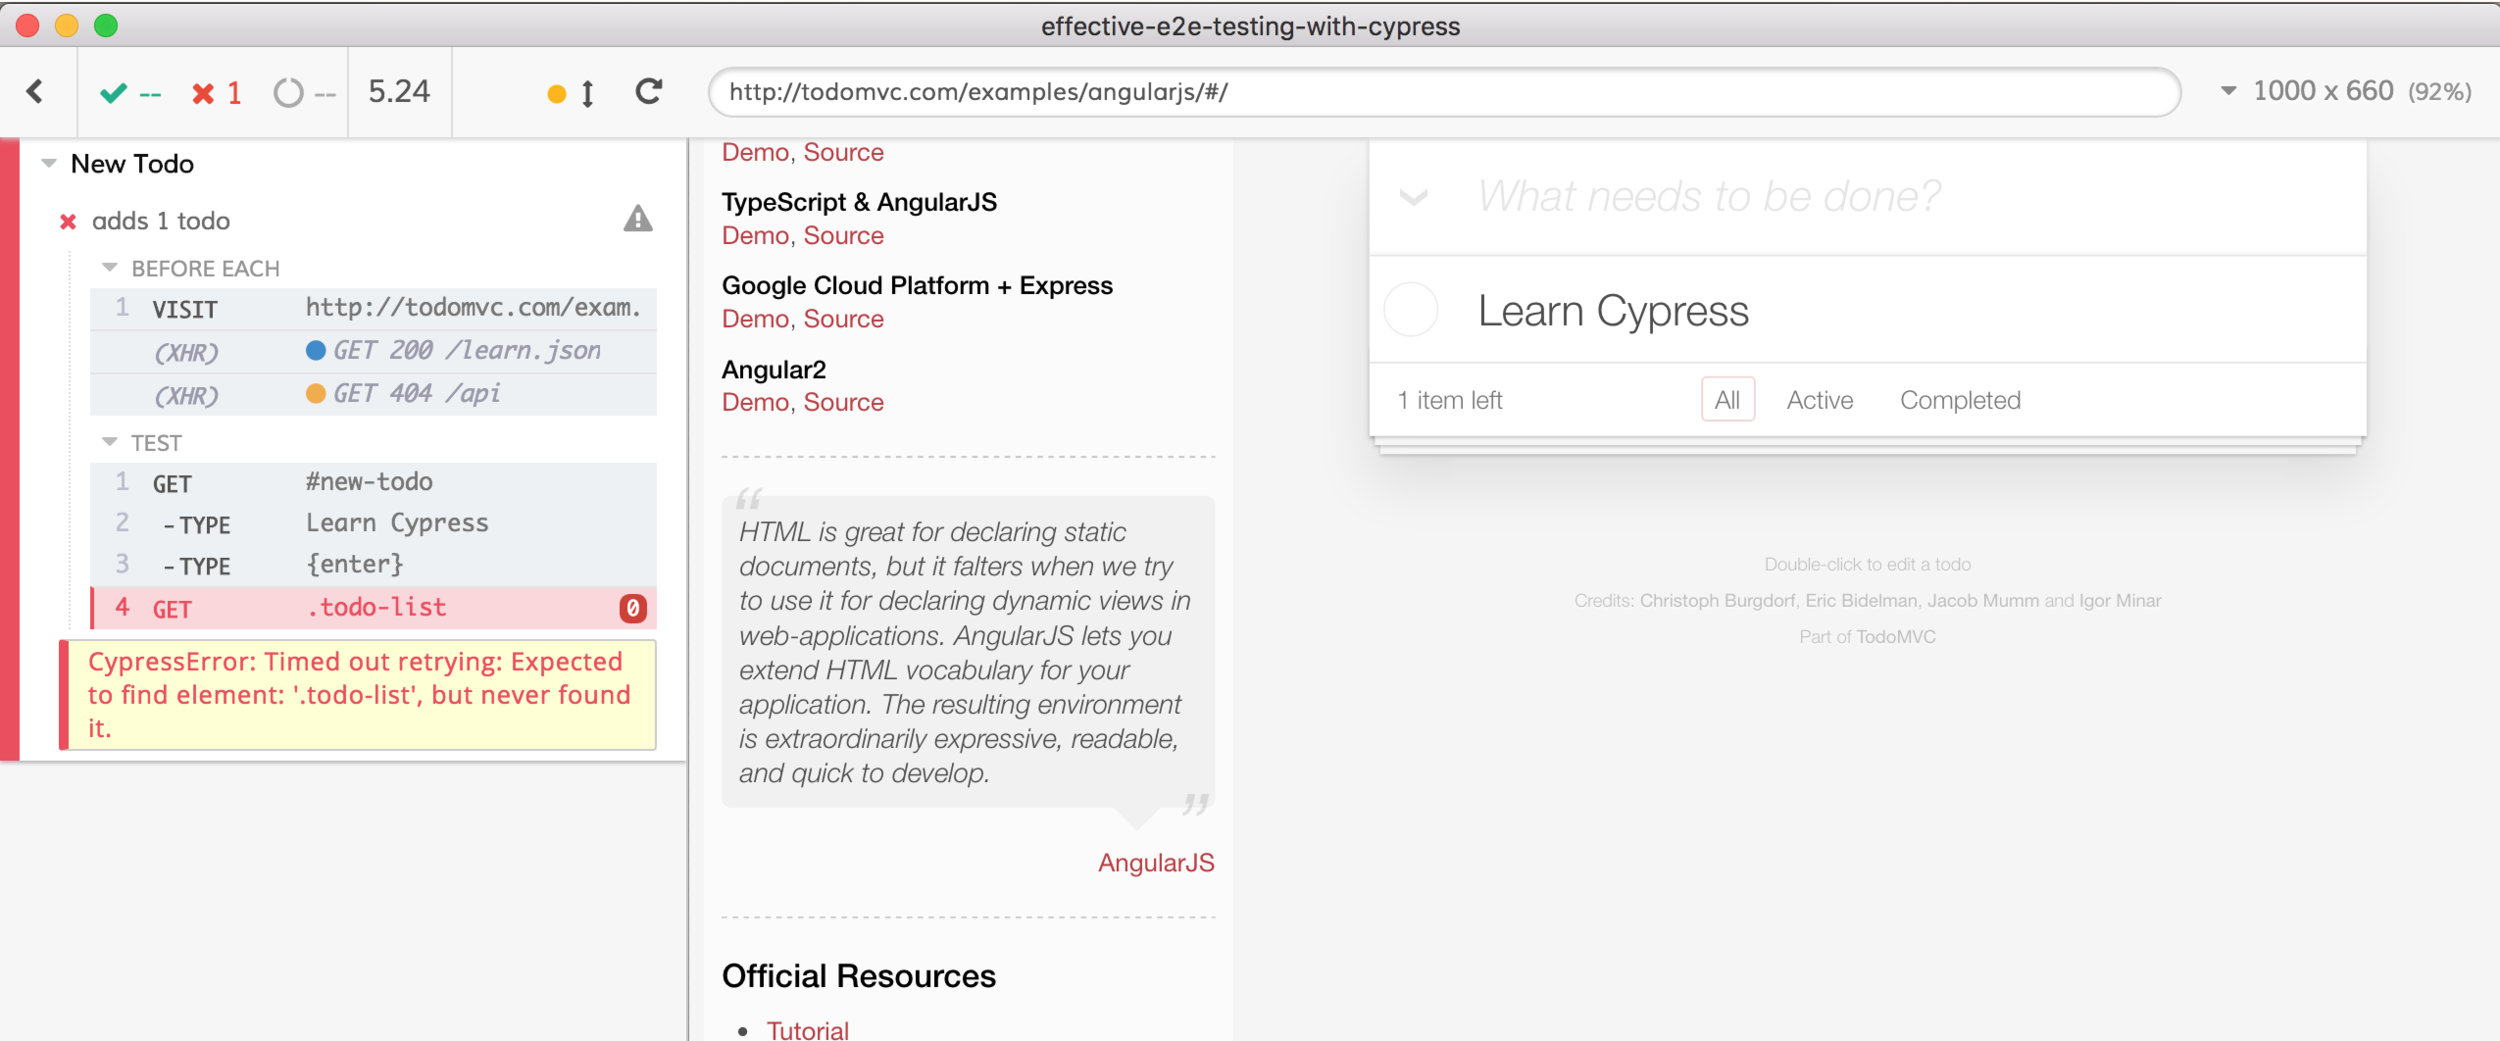This screenshot has width=2500, height=1041.
Task: Click the Official Resources heading
Action: 859,976
